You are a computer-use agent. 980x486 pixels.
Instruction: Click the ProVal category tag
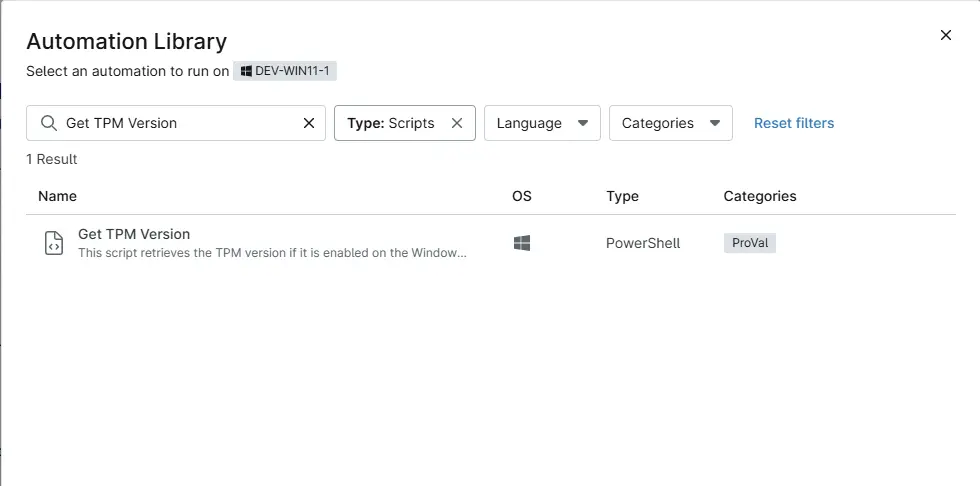tap(749, 243)
